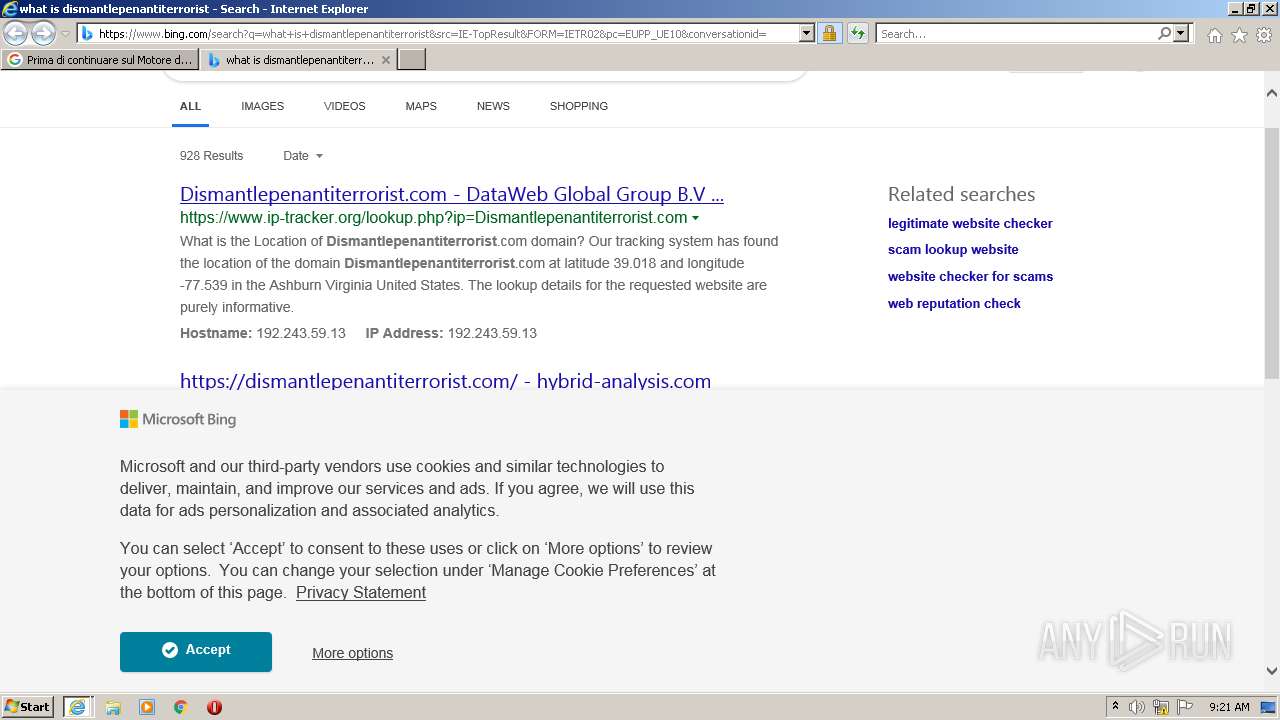Image resolution: width=1280 pixels, height=720 pixels.
Task: Click the Microsoft Bing logo in banner
Action: [x=178, y=419]
